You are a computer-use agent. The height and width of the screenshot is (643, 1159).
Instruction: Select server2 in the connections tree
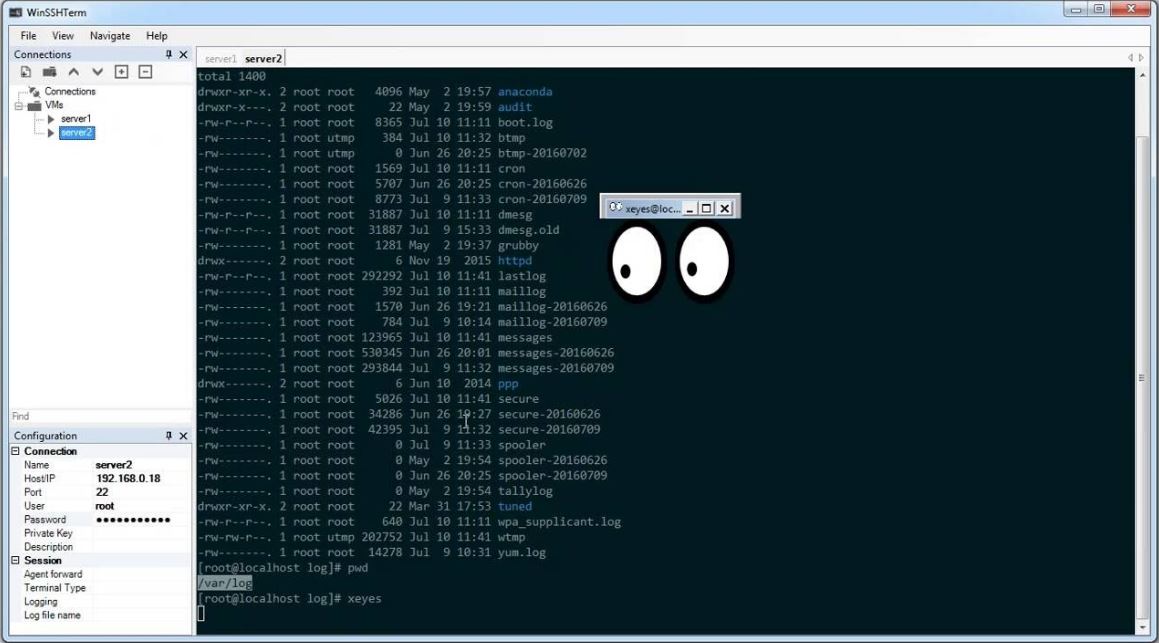point(76,133)
